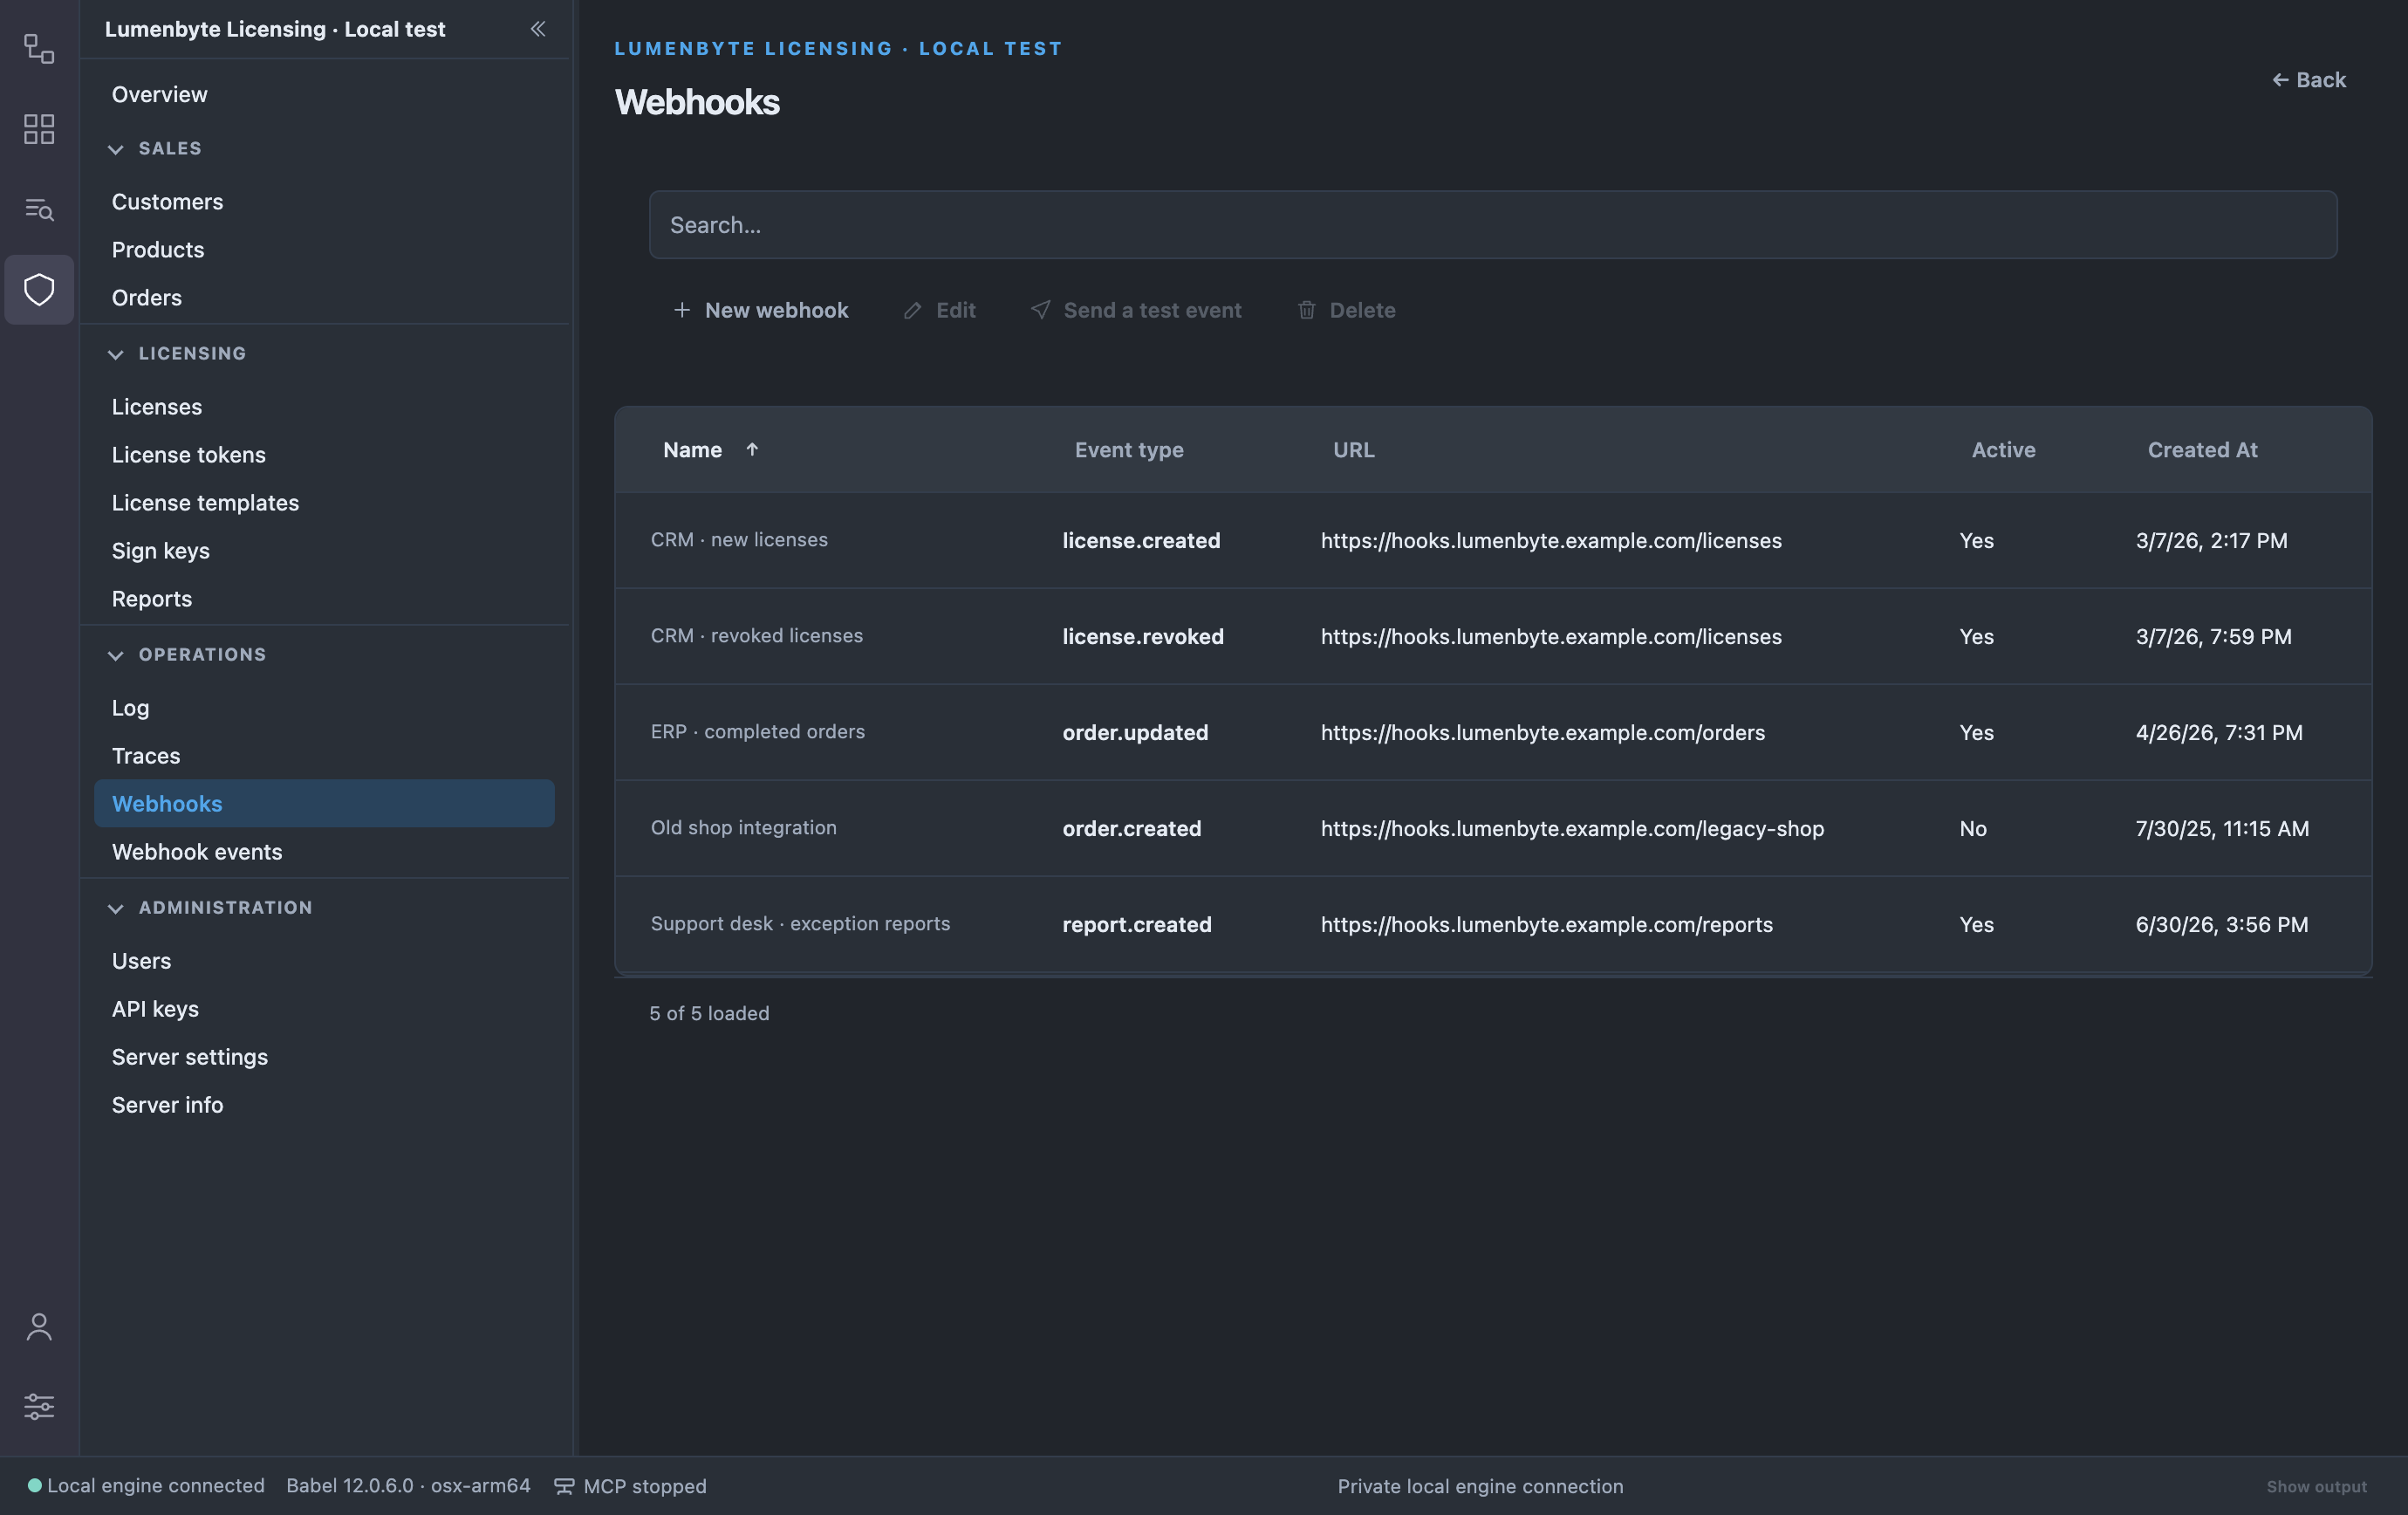Click Send a test event button

(1136, 310)
